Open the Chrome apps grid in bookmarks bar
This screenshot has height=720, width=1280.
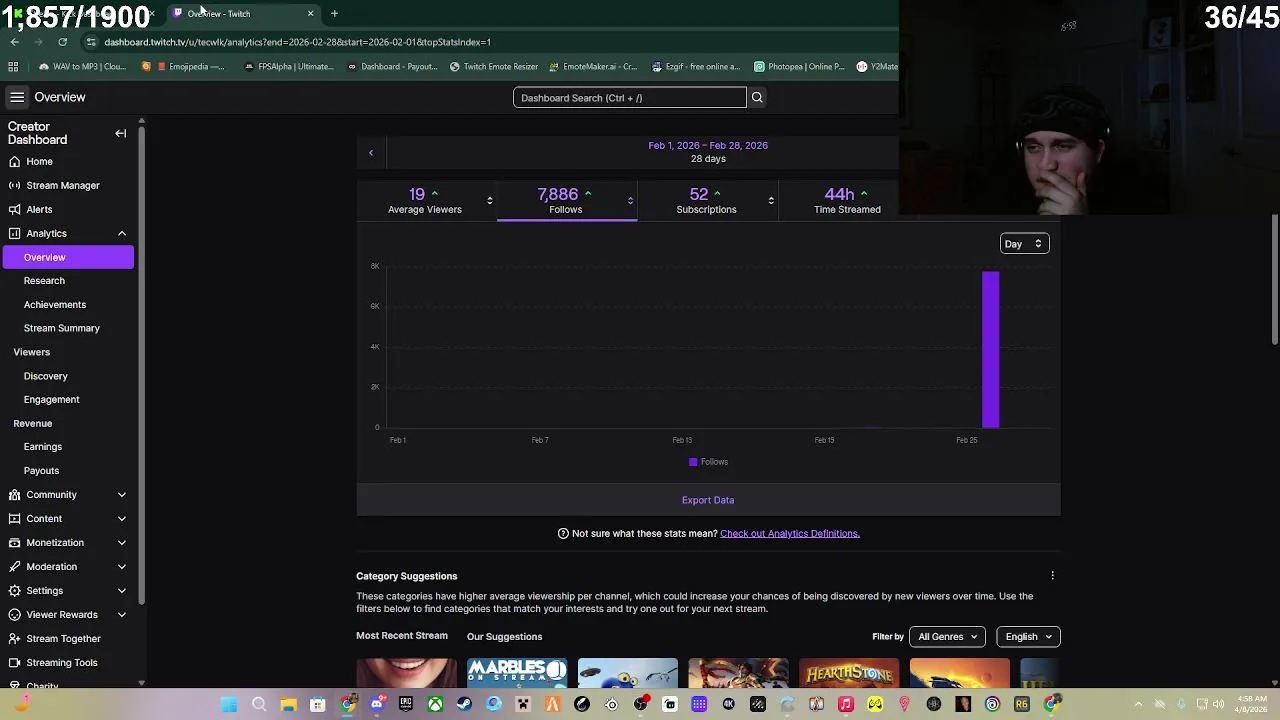[13, 67]
